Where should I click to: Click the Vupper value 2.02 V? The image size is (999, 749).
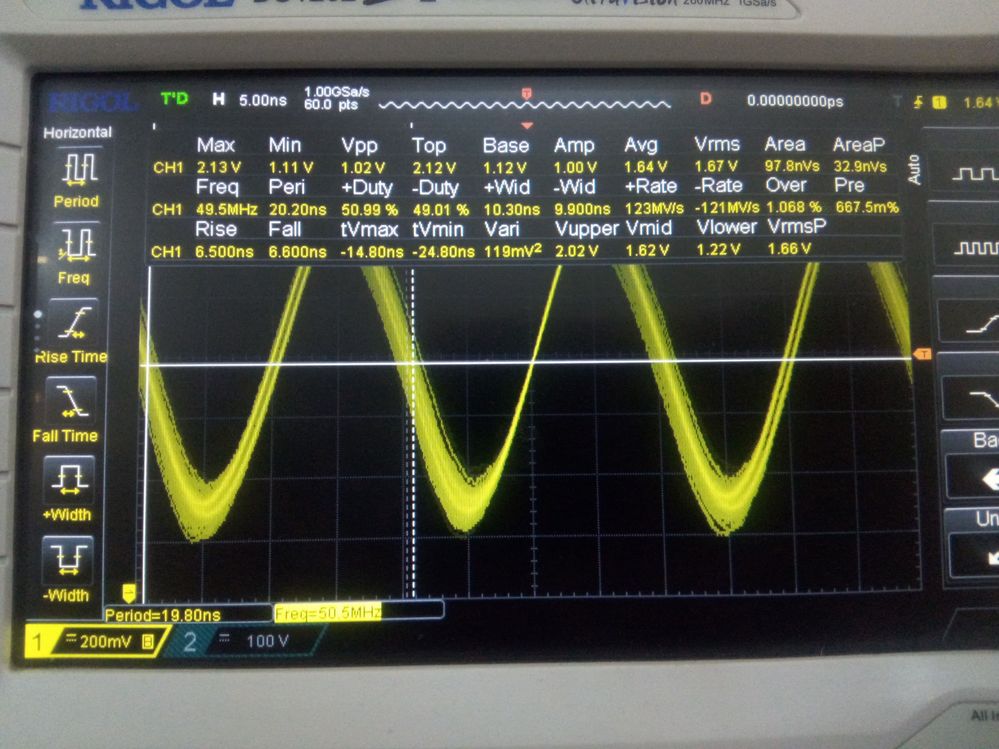pos(577,250)
